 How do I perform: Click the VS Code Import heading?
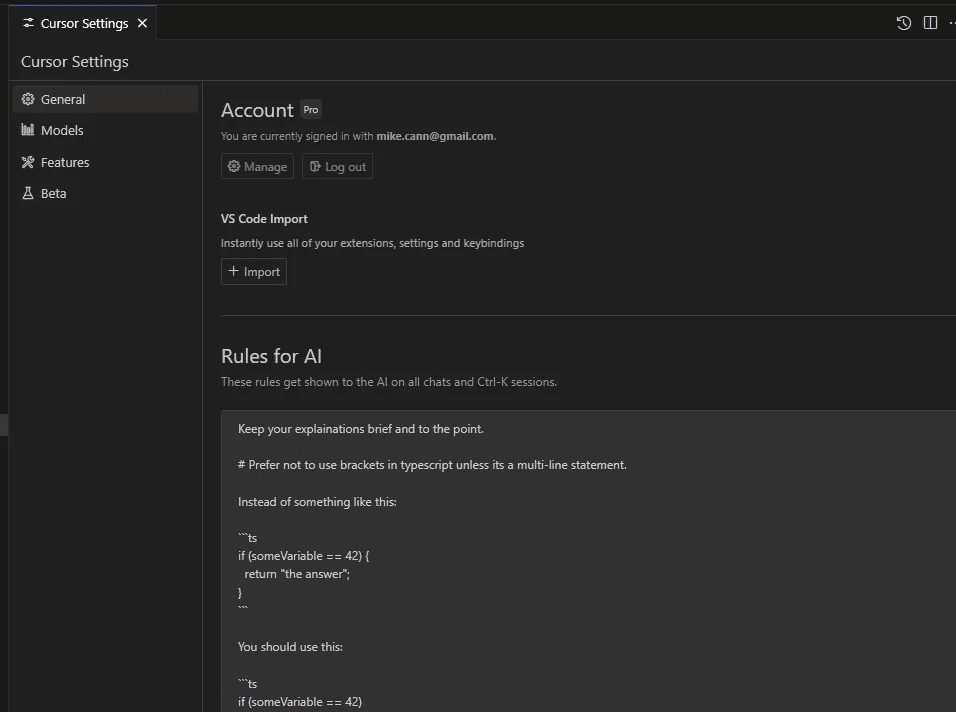[264, 219]
